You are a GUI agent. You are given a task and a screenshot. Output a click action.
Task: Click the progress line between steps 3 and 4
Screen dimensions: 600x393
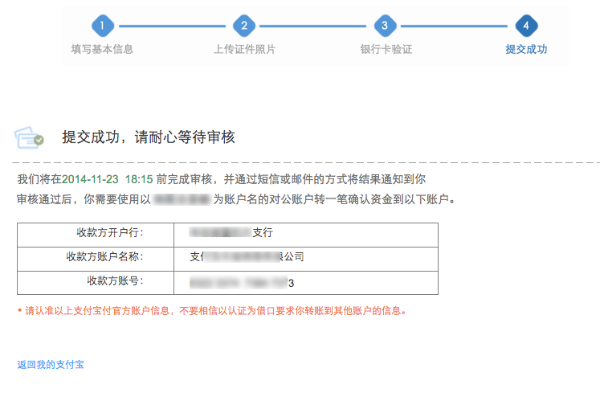[x=454, y=26]
